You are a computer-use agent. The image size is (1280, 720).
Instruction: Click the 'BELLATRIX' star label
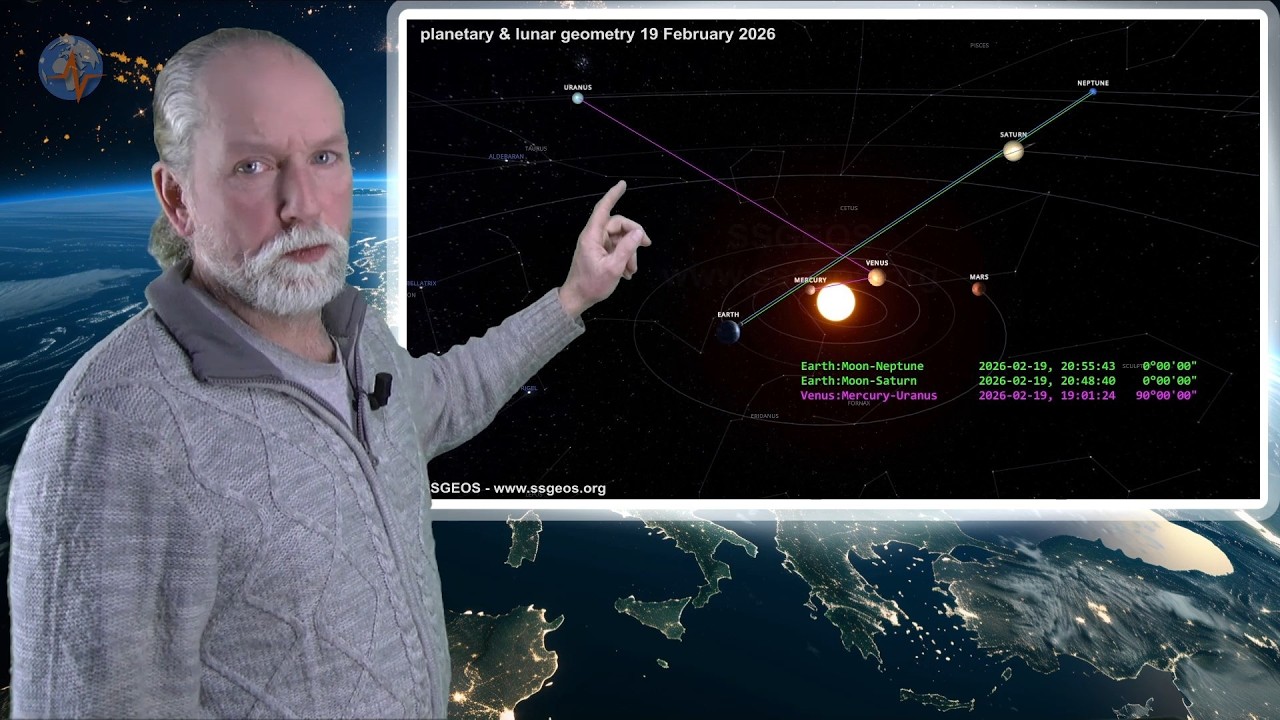[x=422, y=283]
